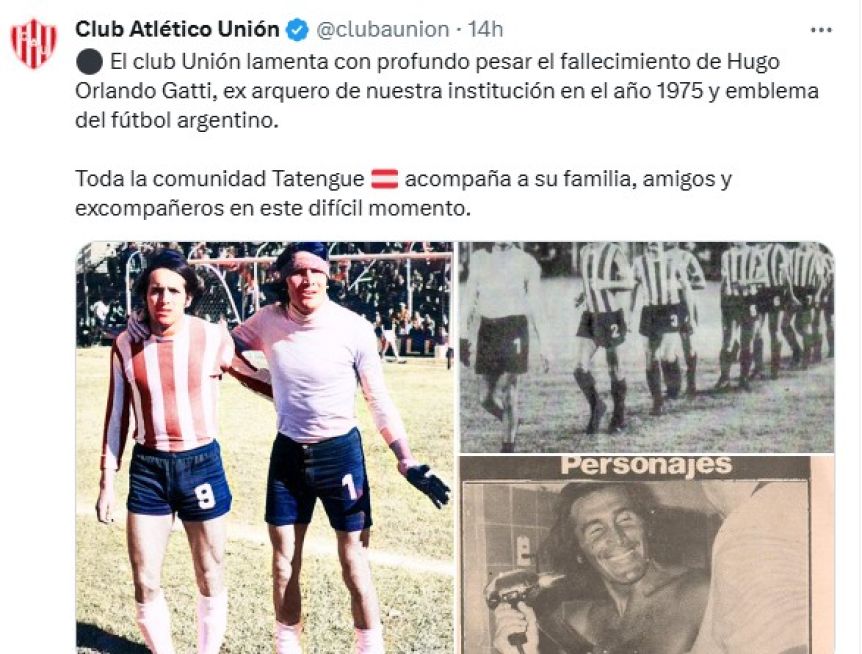Click the tweet text mentioning Hugo Orlando Gatti
Image resolution: width=862 pixels, height=654 pixels.
point(446,91)
